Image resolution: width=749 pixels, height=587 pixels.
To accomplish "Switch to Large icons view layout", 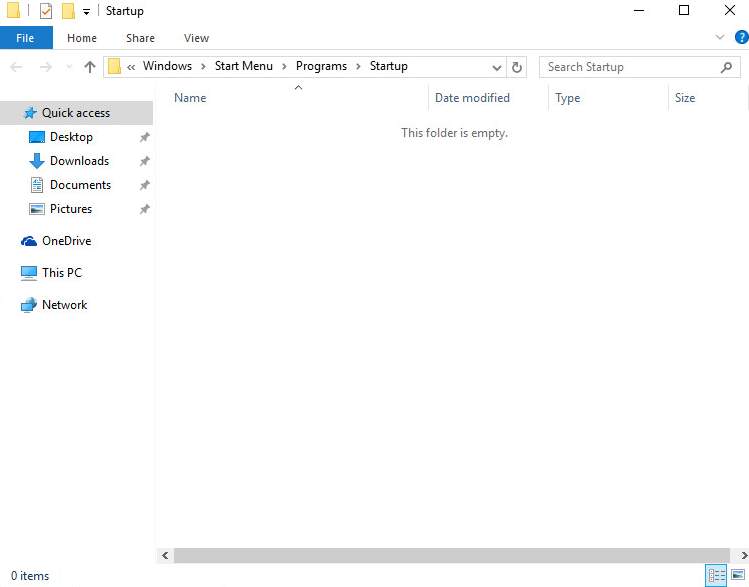I will (x=738, y=575).
